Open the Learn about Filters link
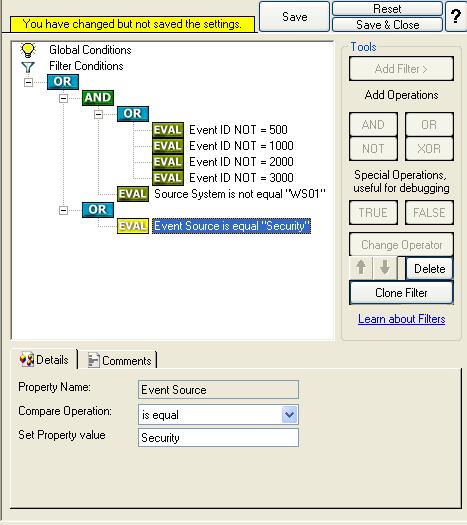 pos(401,319)
